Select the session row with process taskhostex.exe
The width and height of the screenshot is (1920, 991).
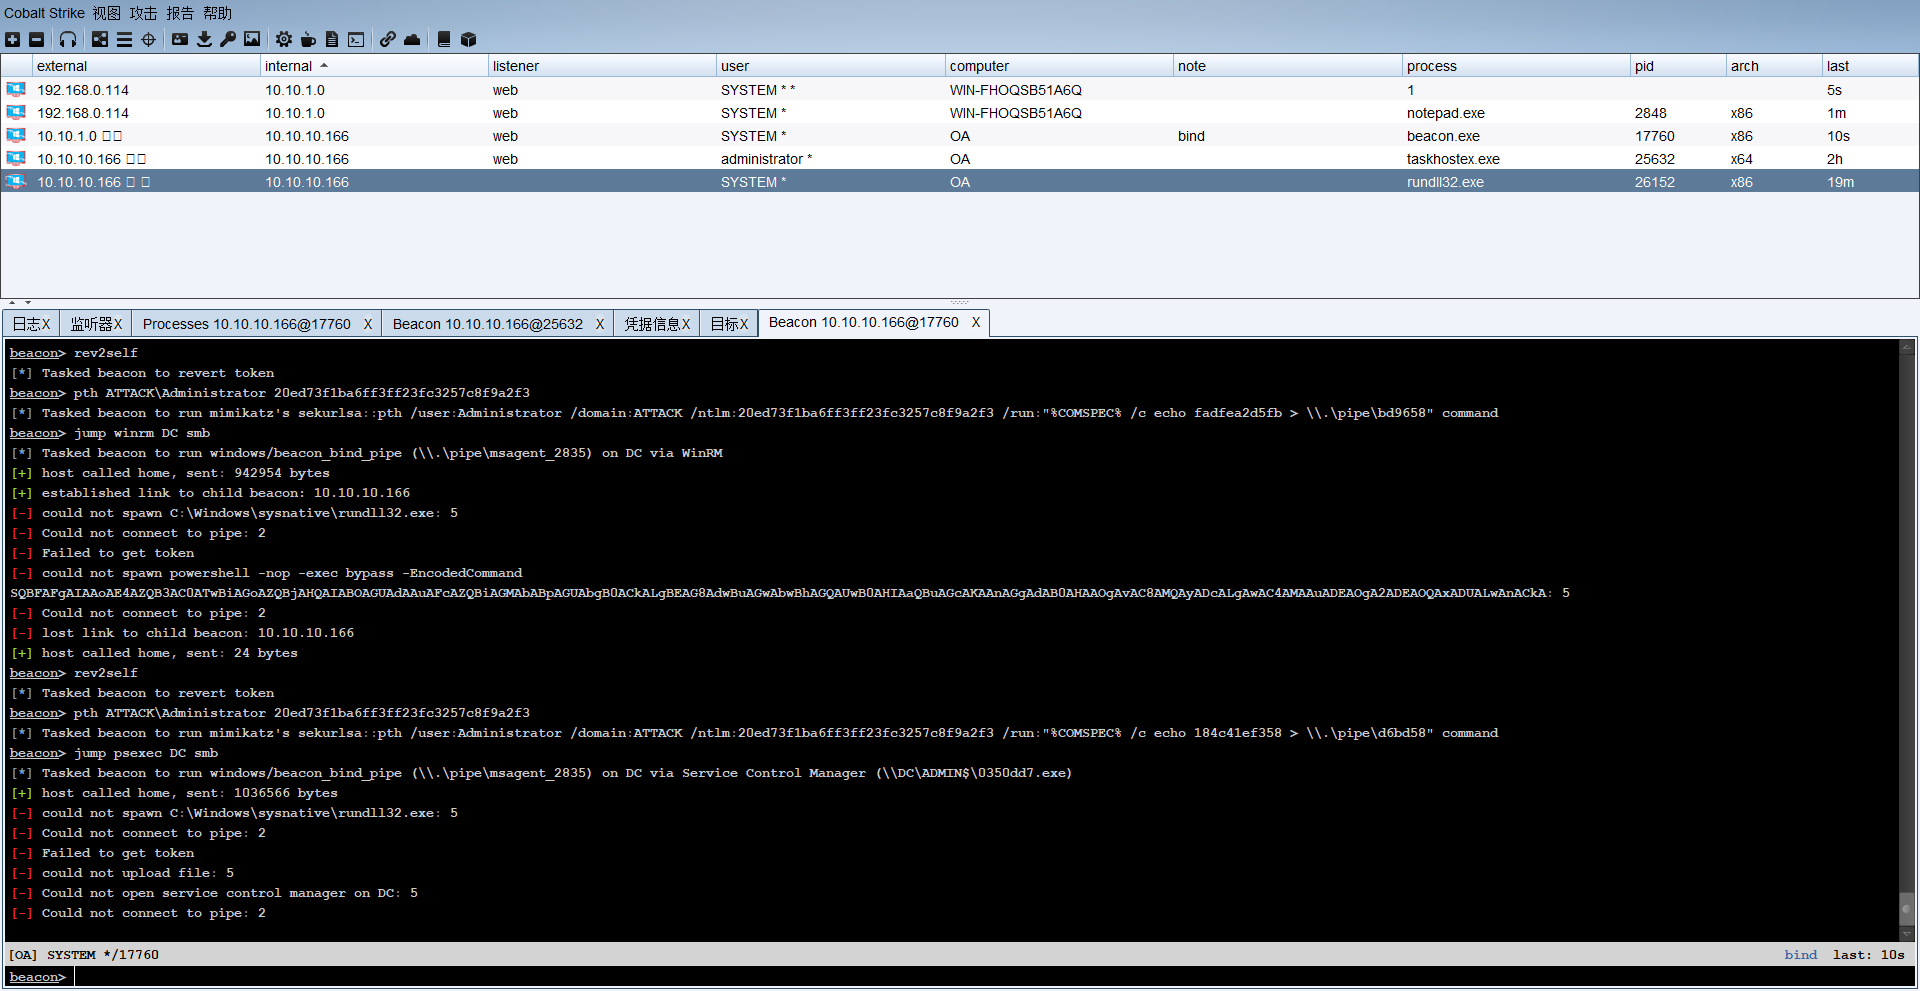960,158
